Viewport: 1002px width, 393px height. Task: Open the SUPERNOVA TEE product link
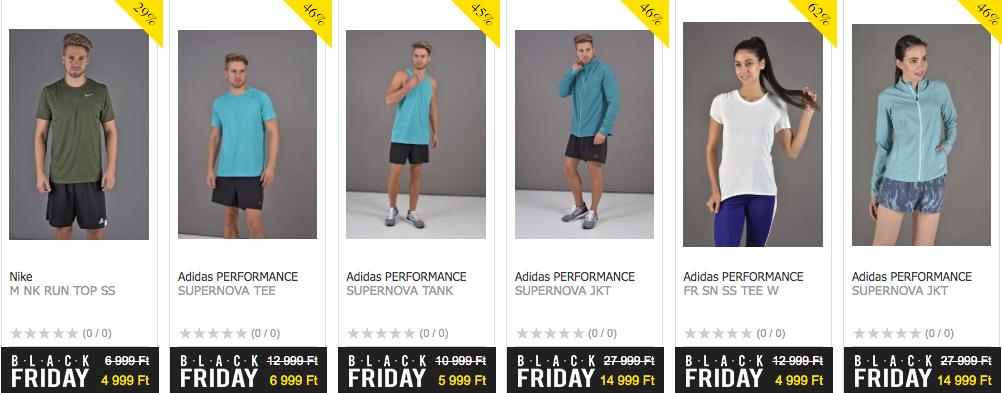(x=227, y=291)
